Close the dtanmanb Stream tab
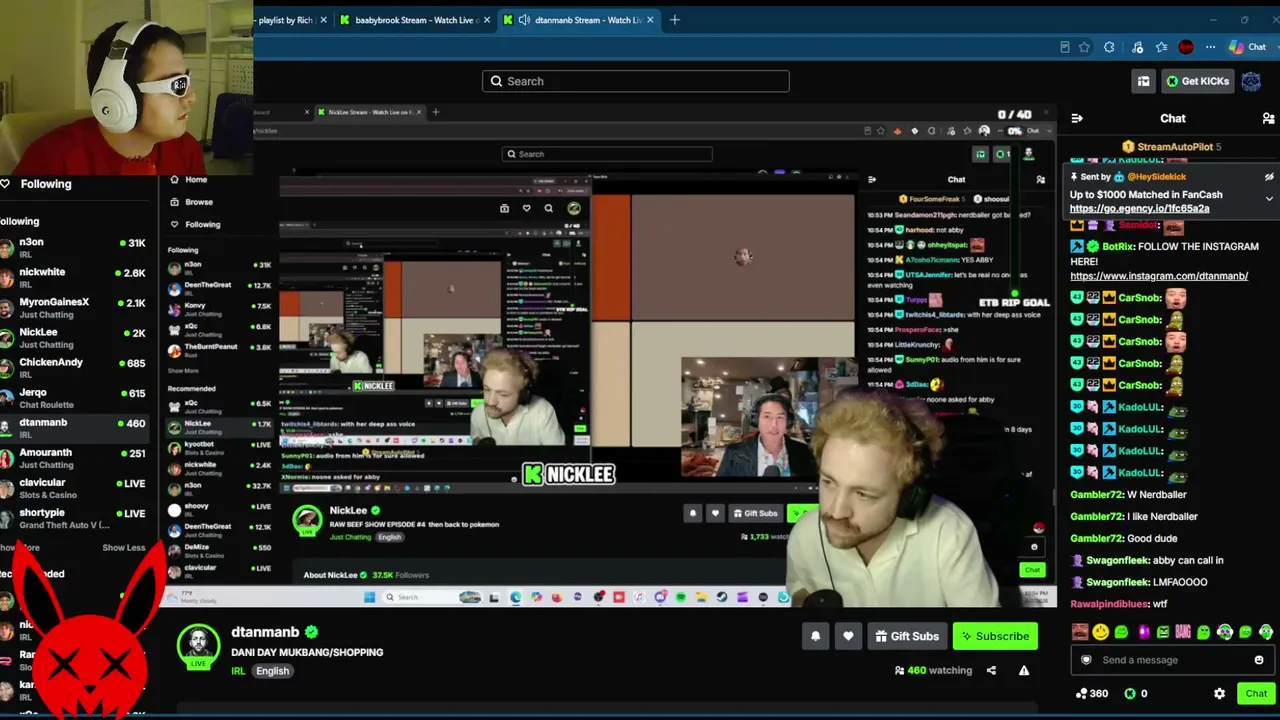The height and width of the screenshot is (720, 1280). tap(651, 20)
